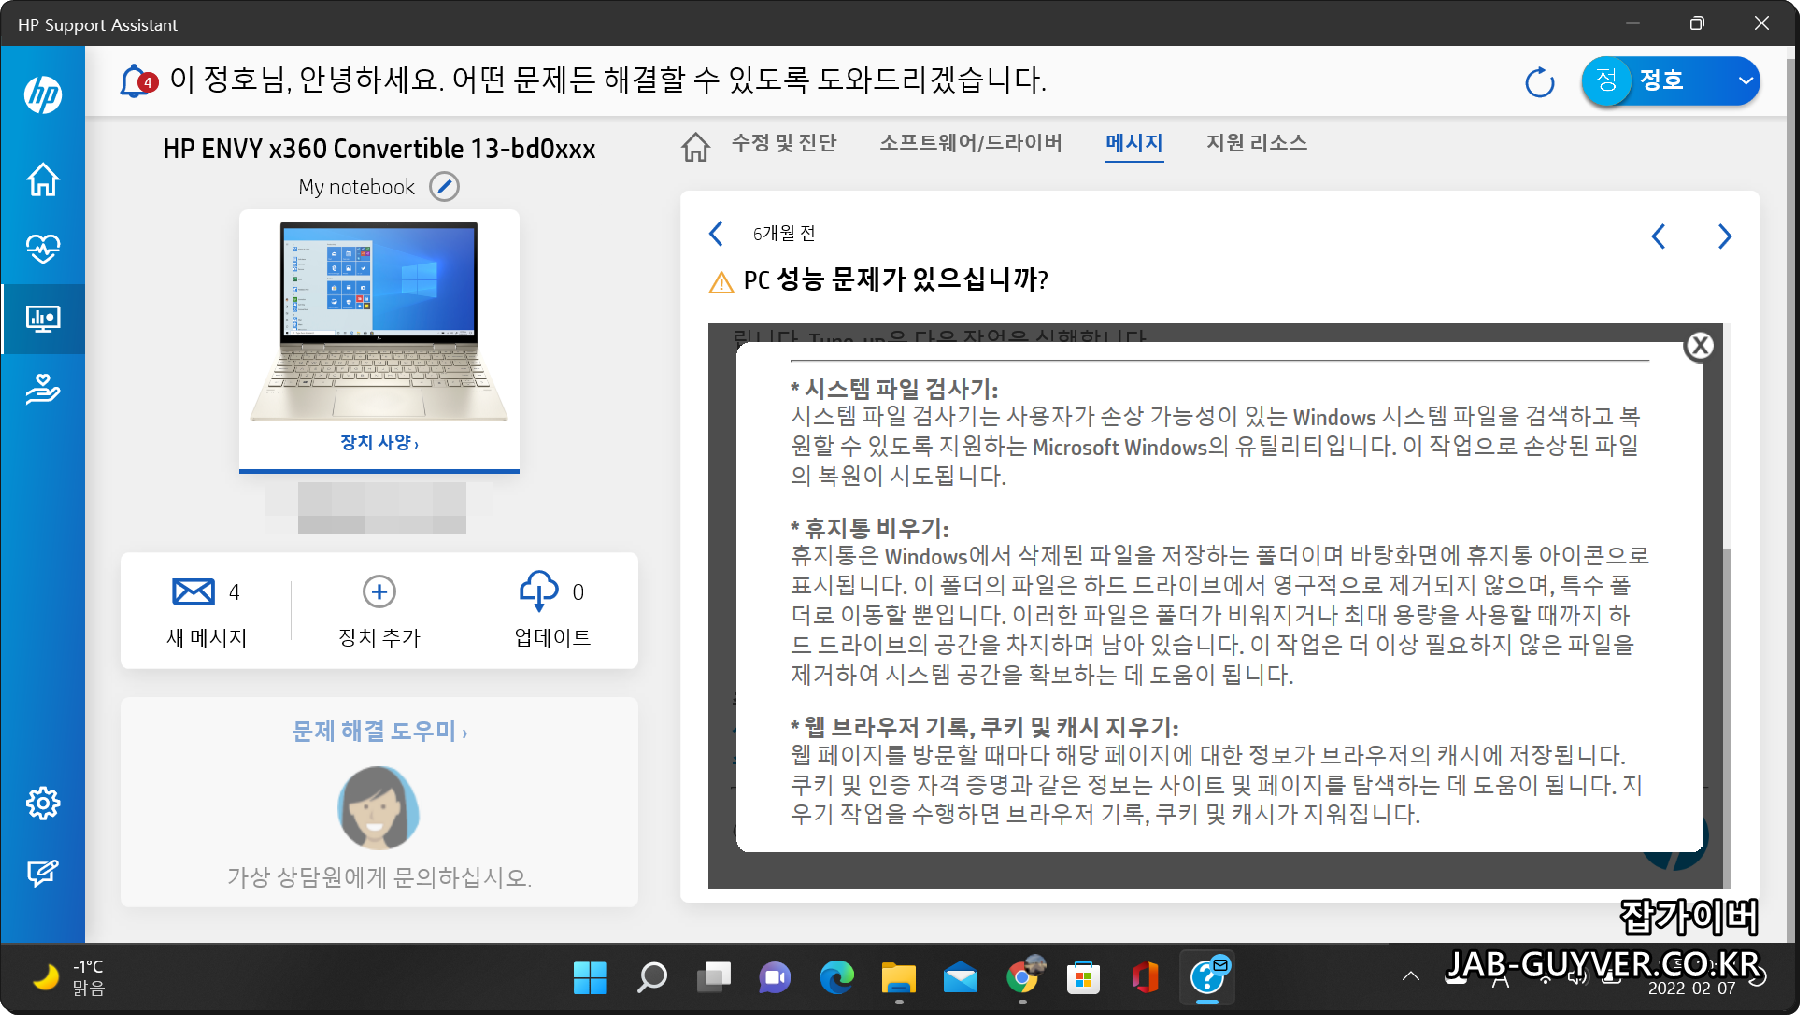
Task: Click the 새 메시지 label
Action: pyautogui.click(x=206, y=638)
